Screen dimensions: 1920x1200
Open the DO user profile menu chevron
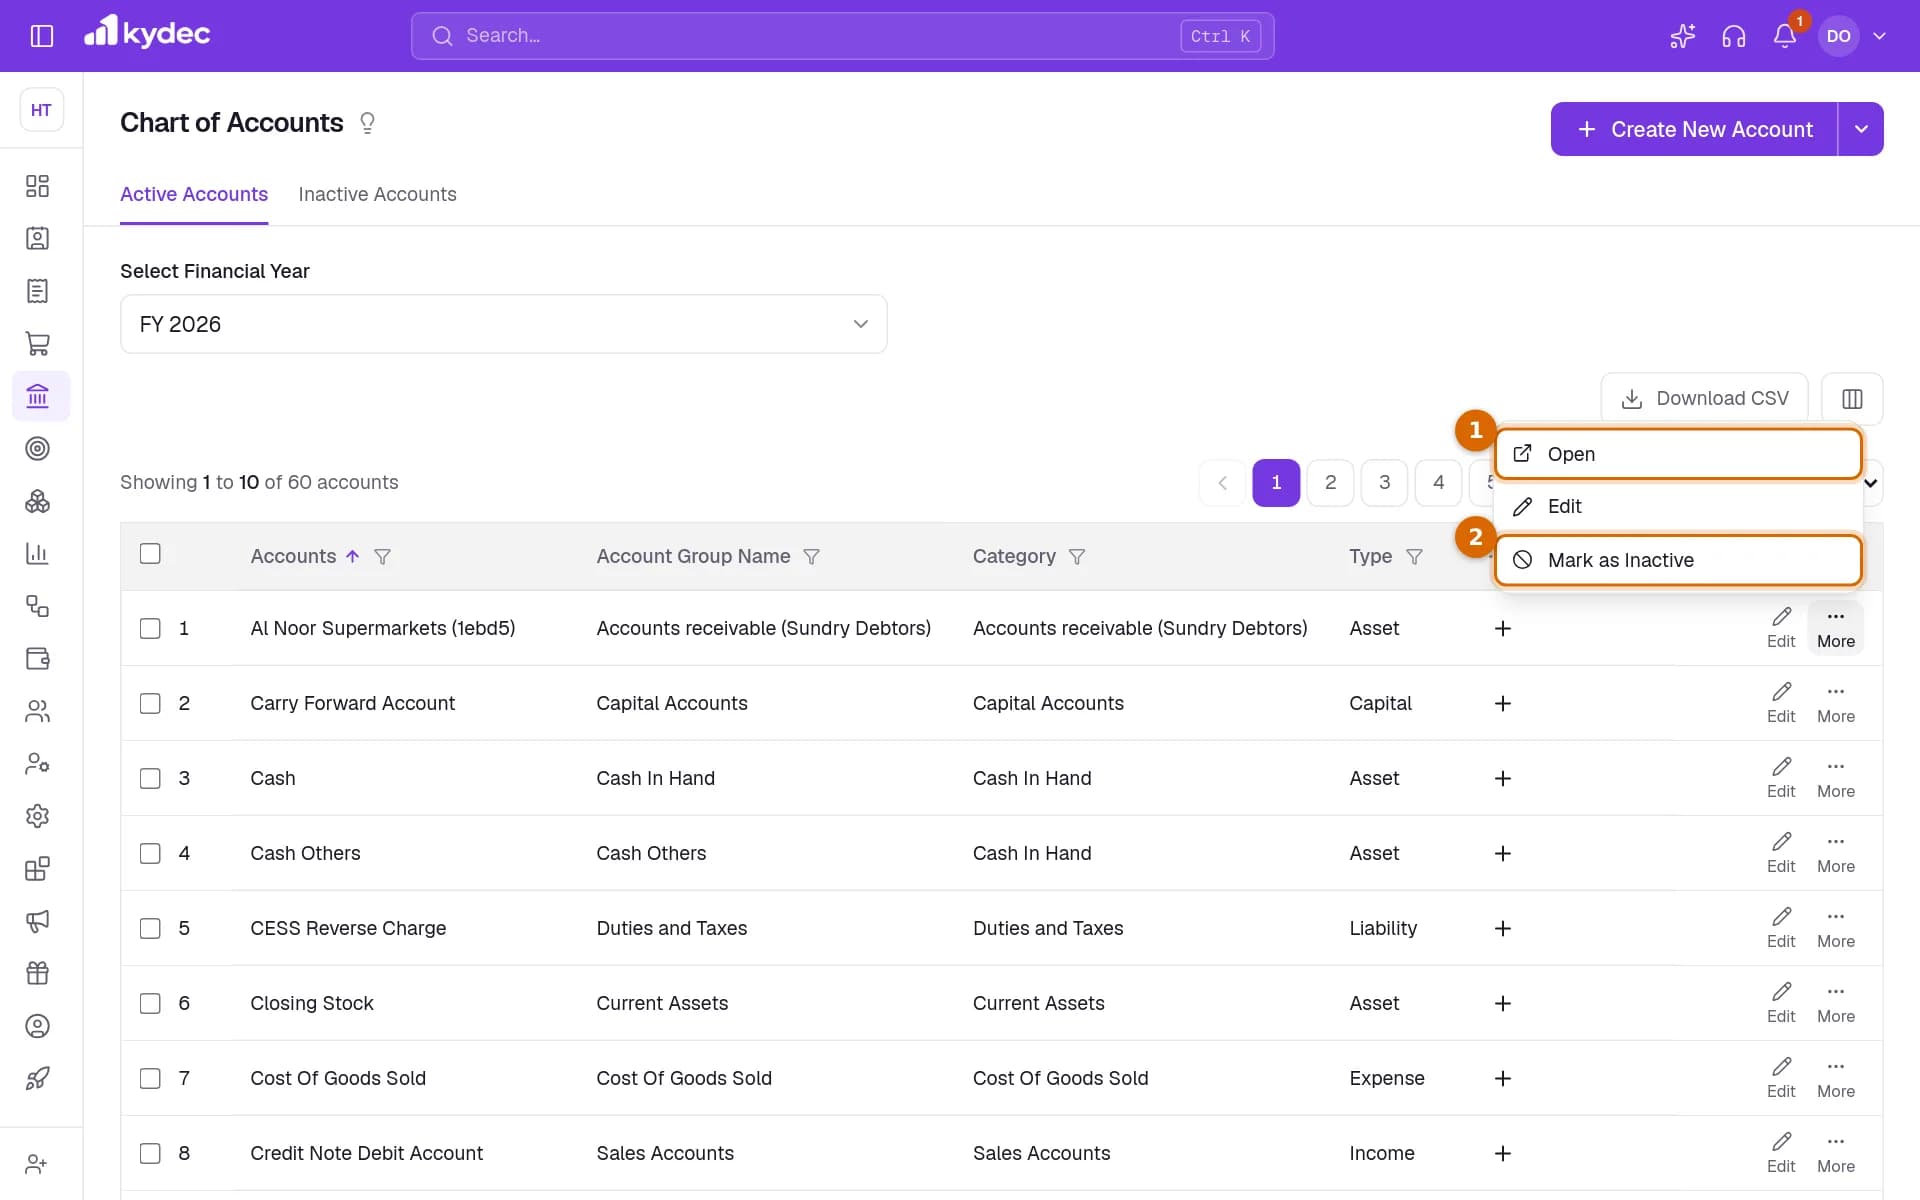(1879, 36)
